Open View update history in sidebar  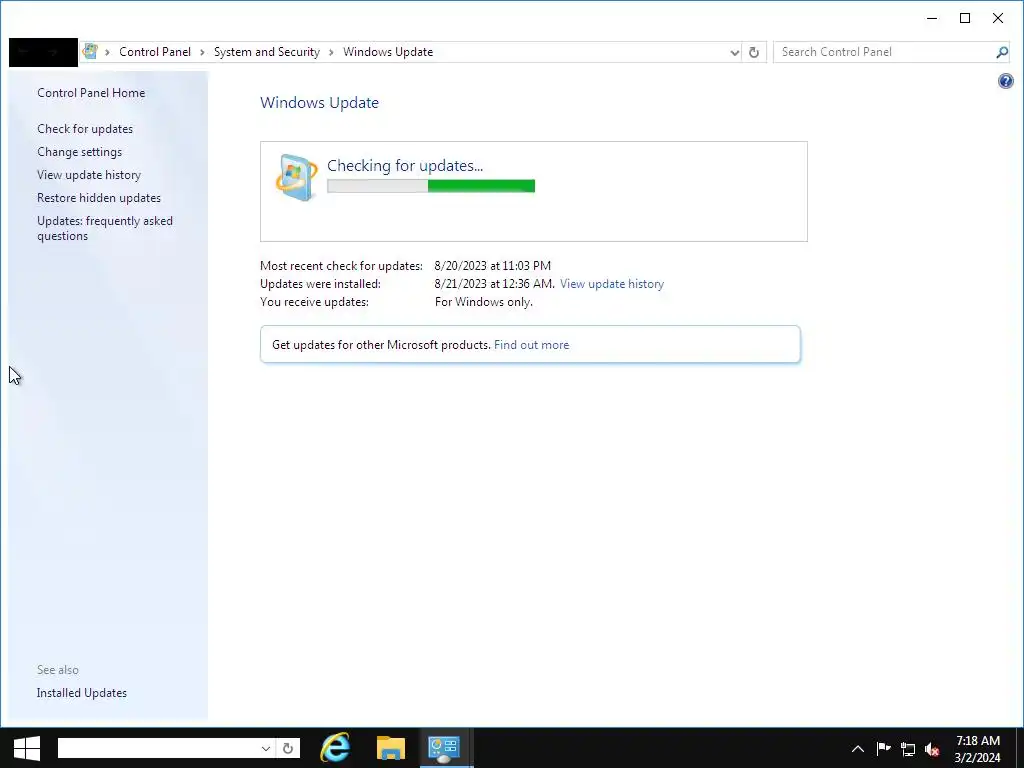89,174
